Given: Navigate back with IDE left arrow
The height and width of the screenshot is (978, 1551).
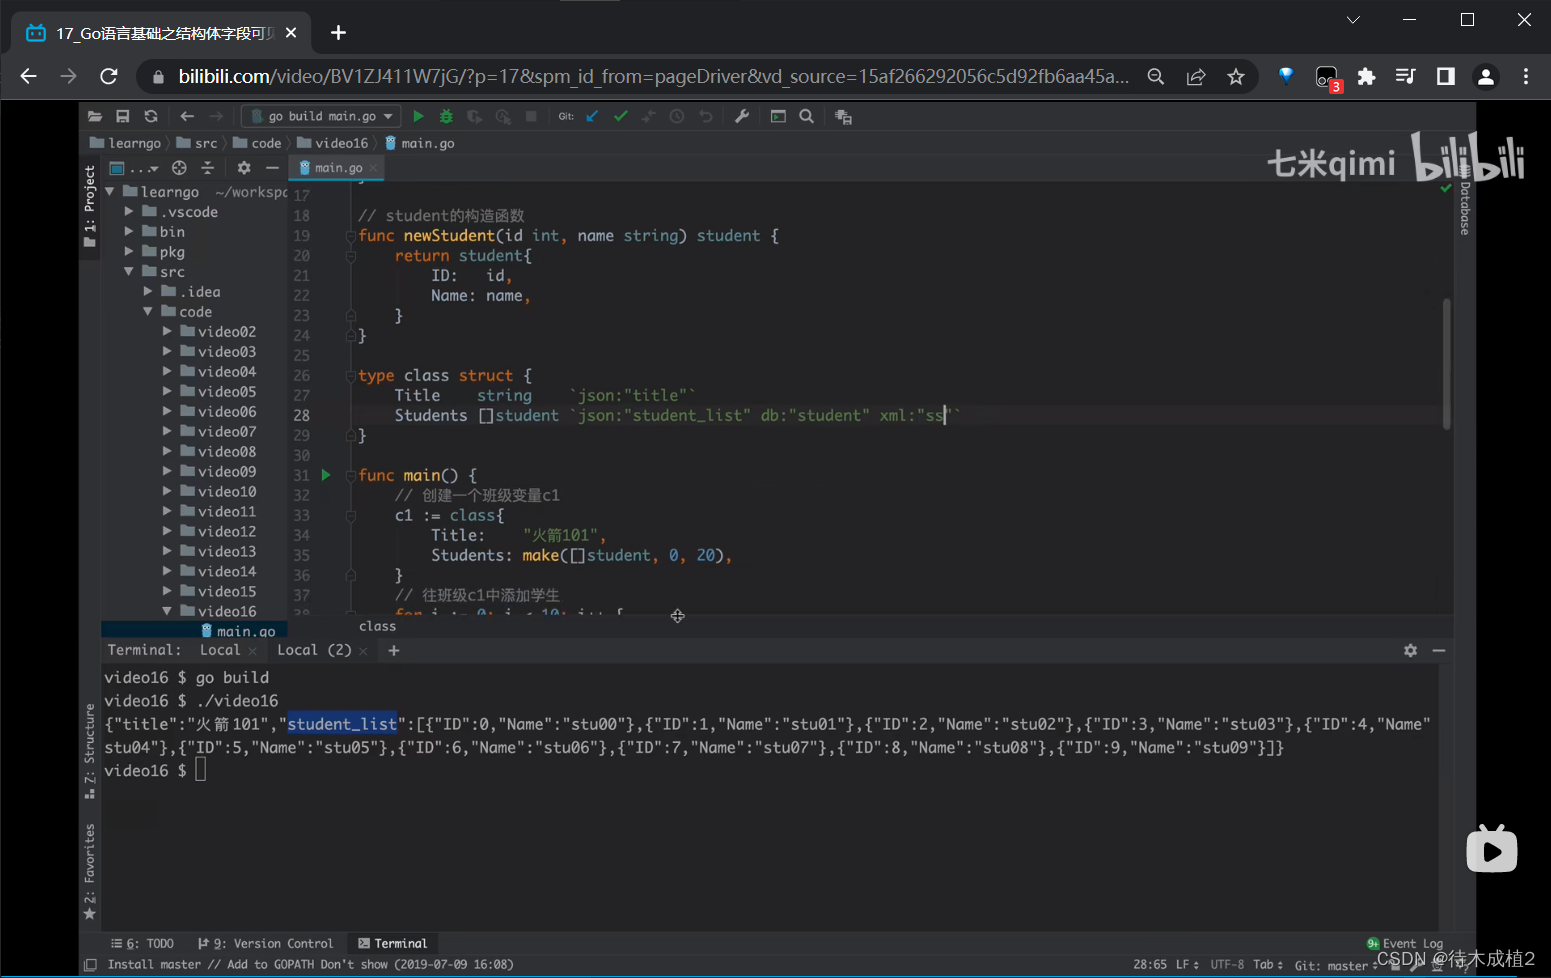Looking at the screenshot, I should coord(187,116).
